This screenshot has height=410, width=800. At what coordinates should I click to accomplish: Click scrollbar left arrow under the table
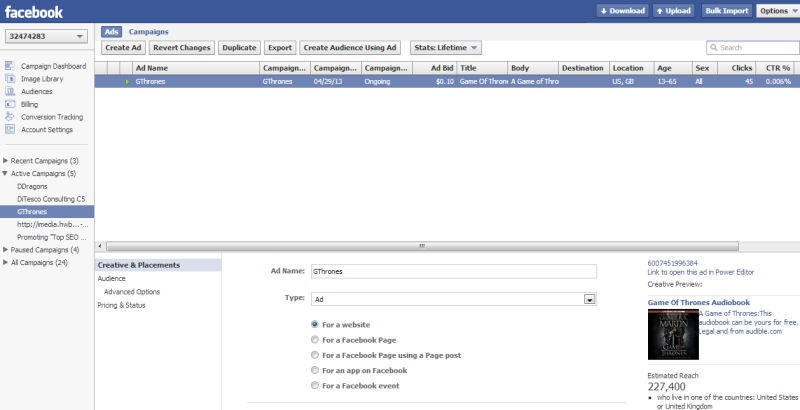(99, 246)
